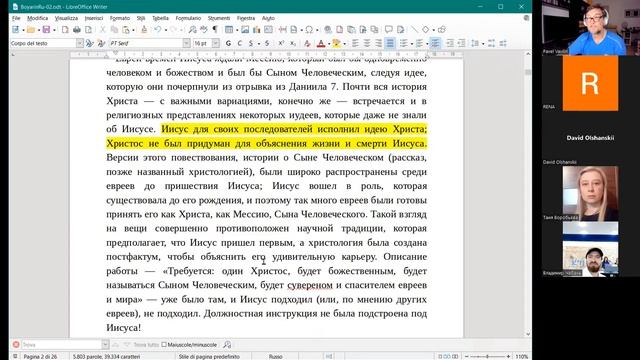This screenshot has width=640, height=360.
Task: Increase indent of paragraph
Action: 450,43
